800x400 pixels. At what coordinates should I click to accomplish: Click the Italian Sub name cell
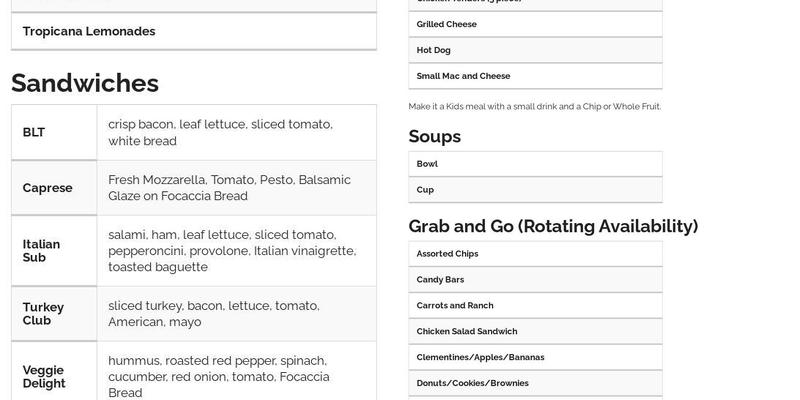pos(54,251)
